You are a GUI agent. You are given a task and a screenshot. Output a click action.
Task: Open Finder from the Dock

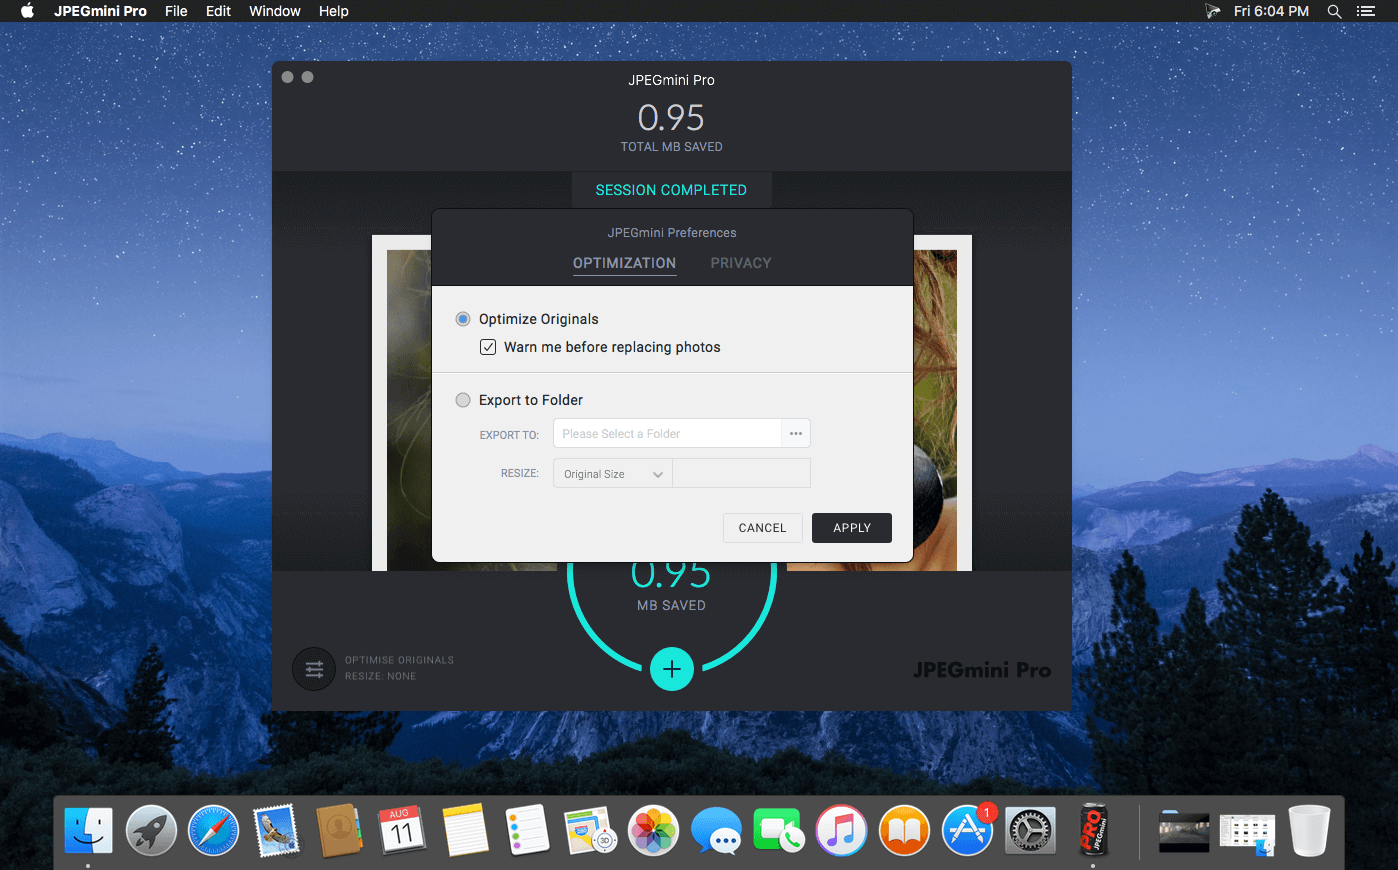click(88, 831)
